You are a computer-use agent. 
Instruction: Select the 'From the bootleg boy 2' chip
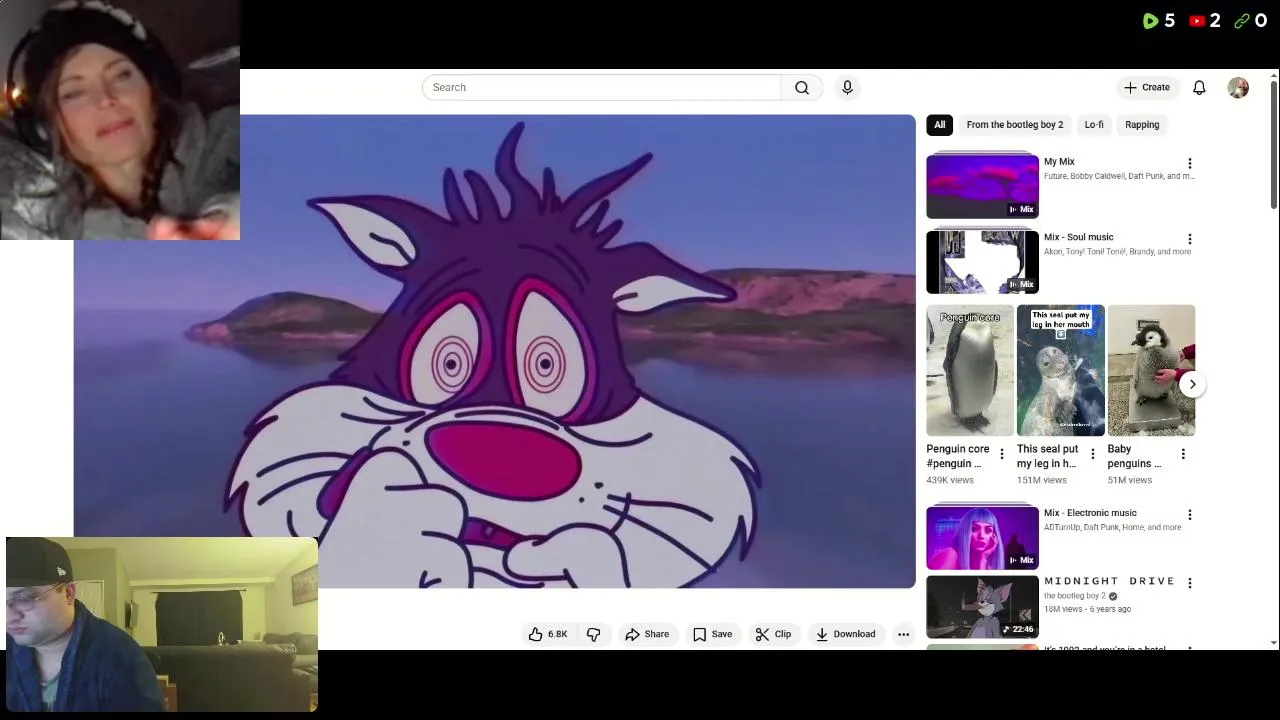[1014, 125]
